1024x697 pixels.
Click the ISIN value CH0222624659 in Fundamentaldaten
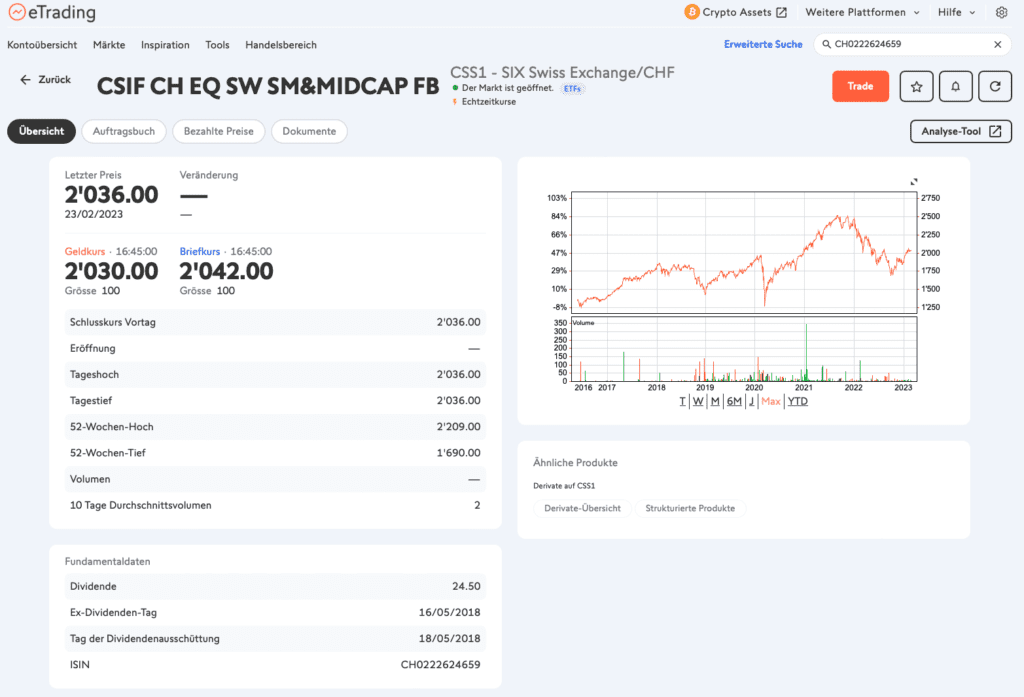(x=440, y=665)
